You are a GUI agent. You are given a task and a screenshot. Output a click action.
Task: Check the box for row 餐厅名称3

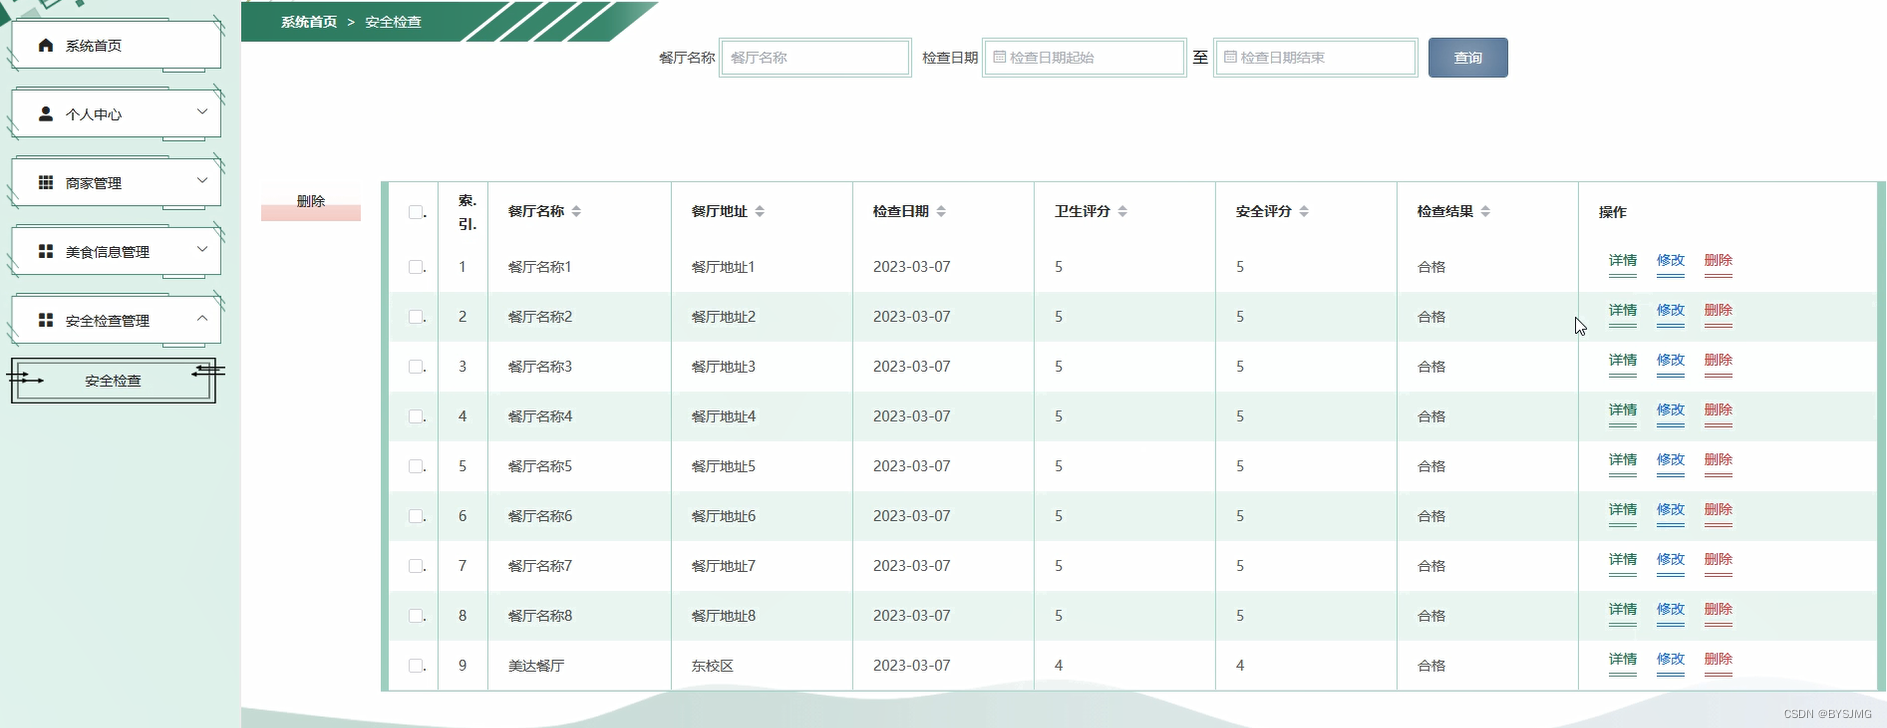tap(415, 367)
